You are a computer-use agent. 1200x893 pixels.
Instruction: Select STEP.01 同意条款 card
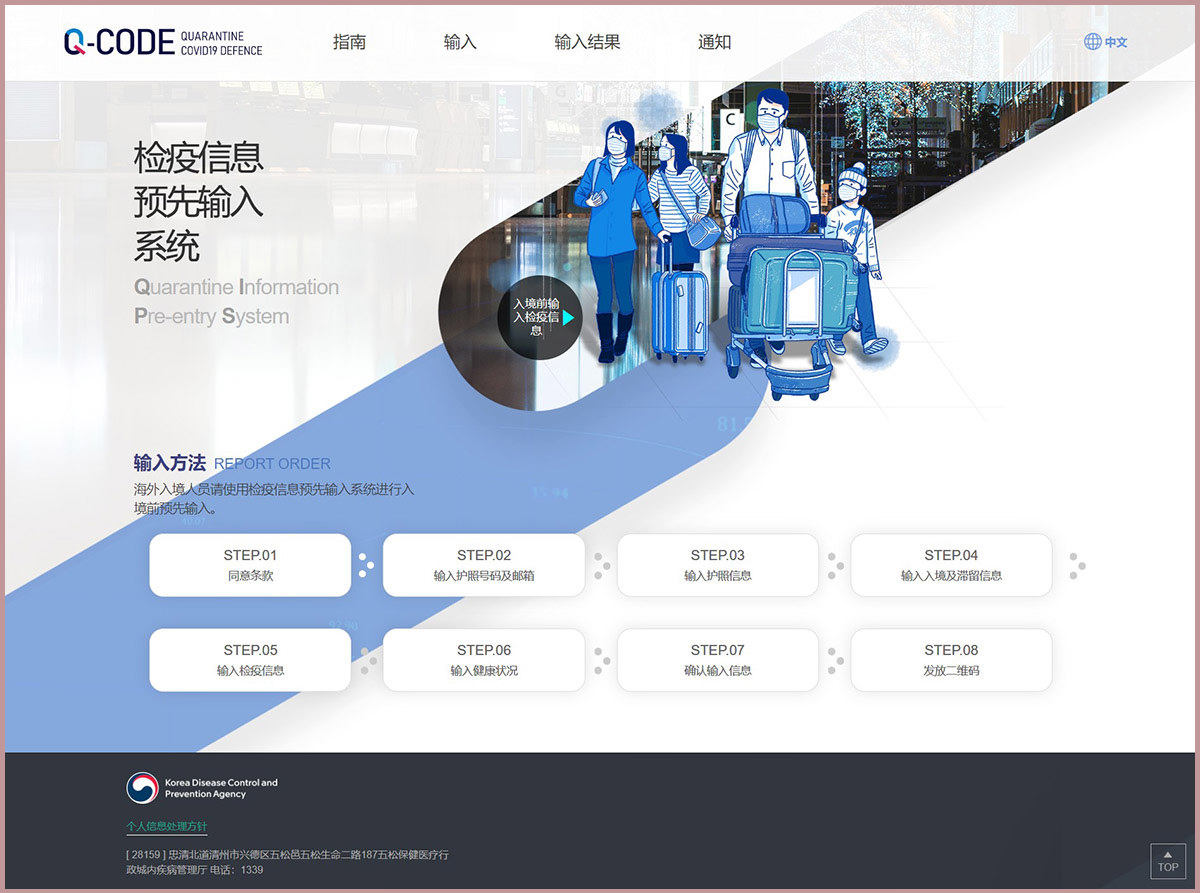tap(250, 565)
